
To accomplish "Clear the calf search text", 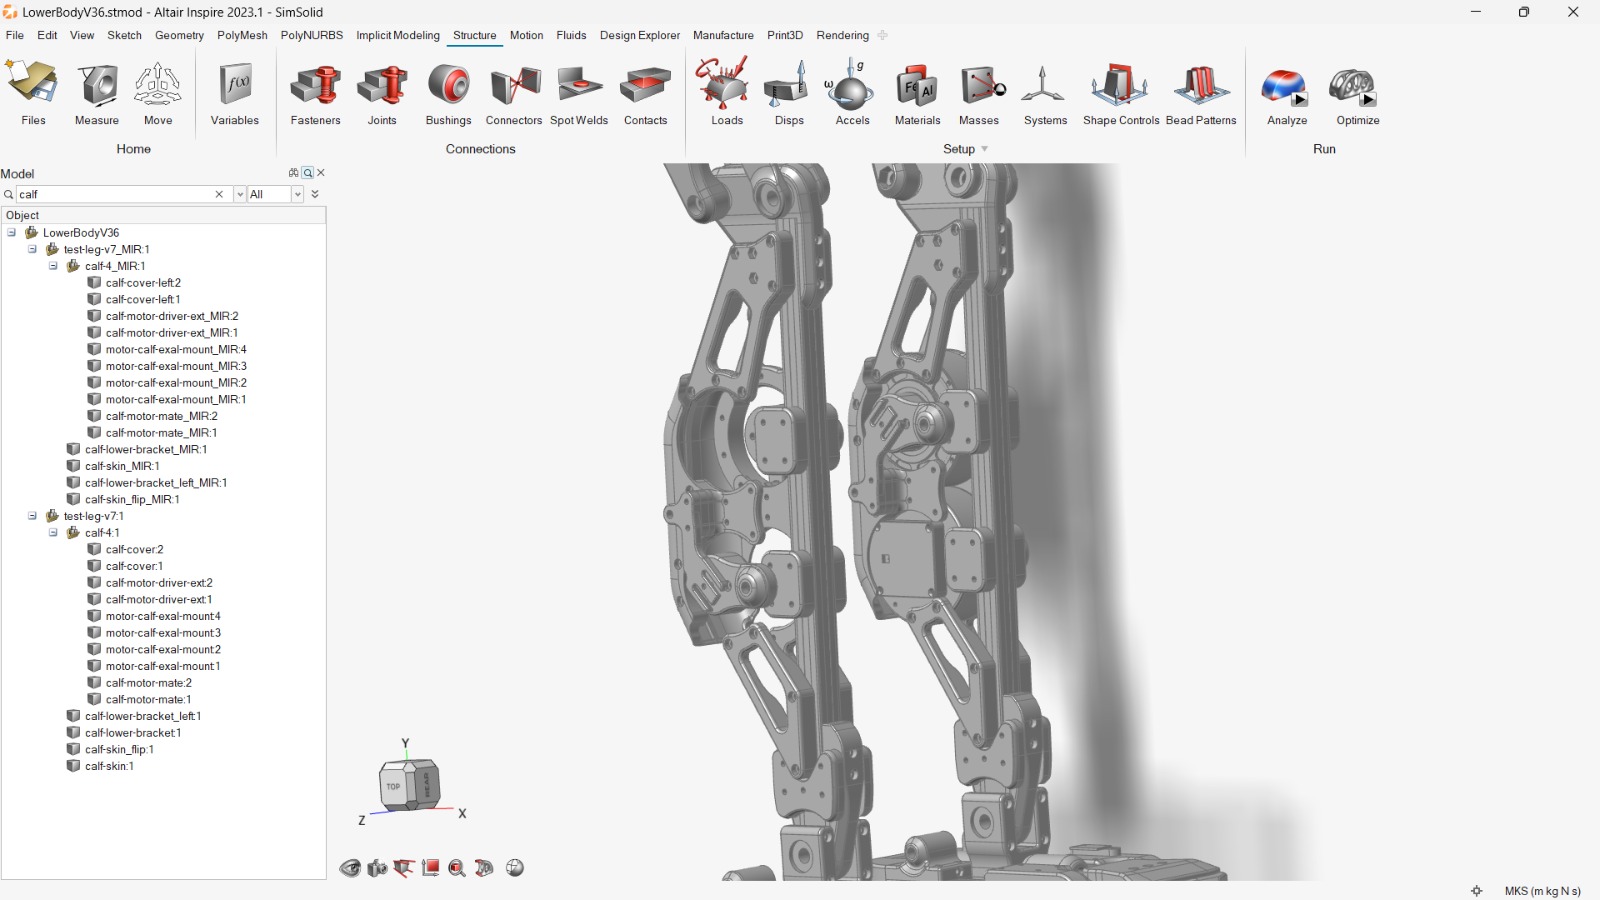I will [219, 194].
